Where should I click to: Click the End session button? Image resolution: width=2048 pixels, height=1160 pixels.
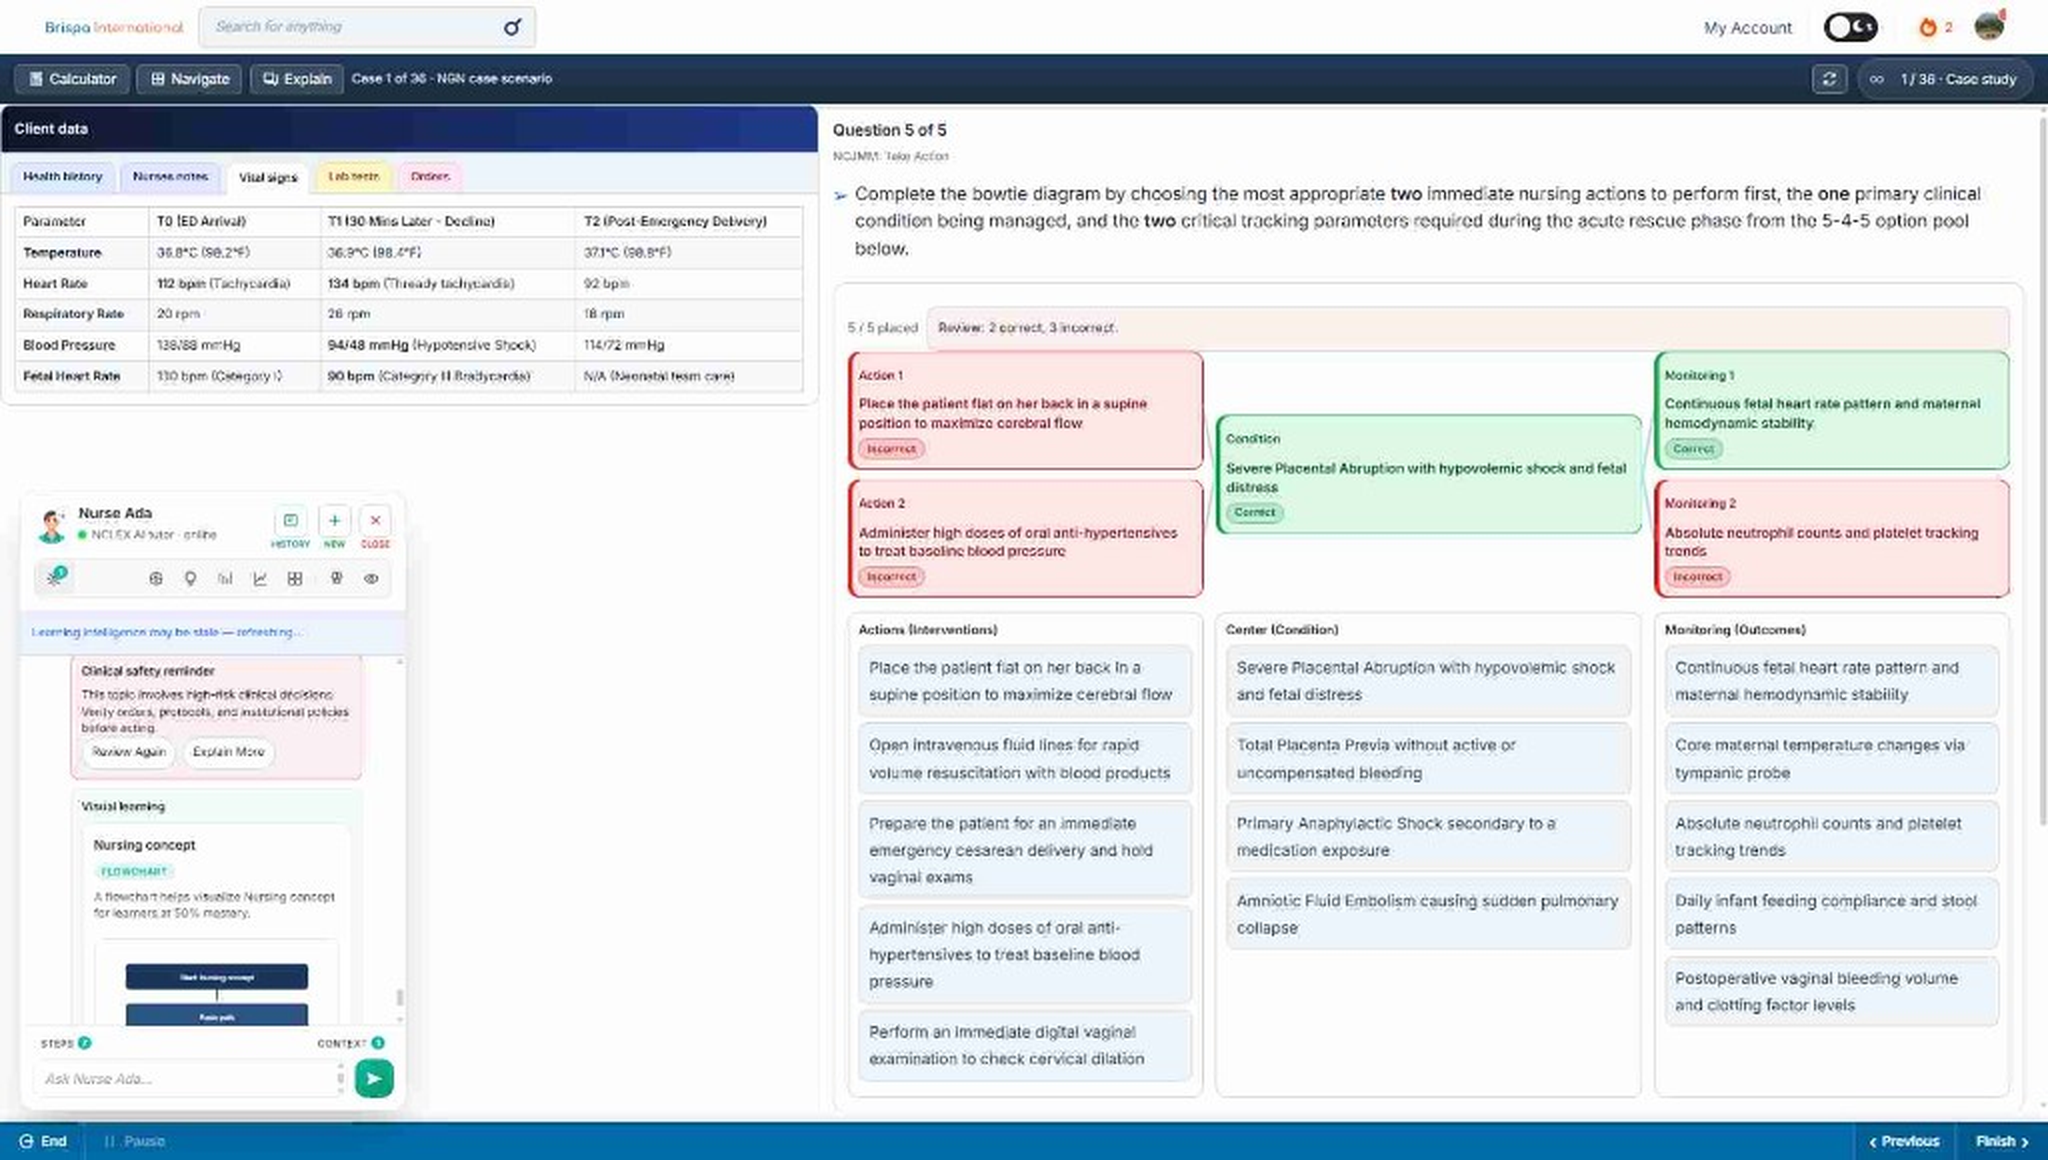pyautogui.click(x=43, y=1141)
